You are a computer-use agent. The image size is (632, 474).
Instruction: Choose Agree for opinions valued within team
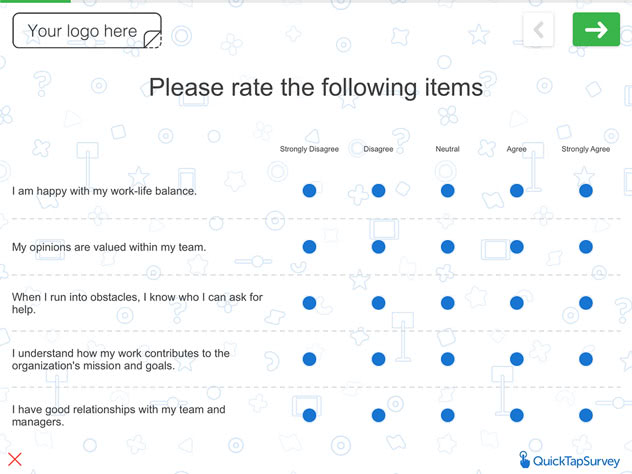517,247
